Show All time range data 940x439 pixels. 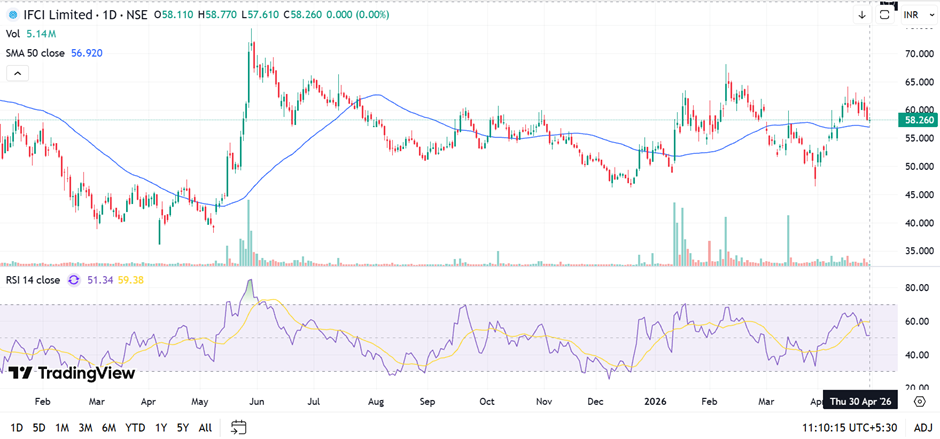pos(205,427)
